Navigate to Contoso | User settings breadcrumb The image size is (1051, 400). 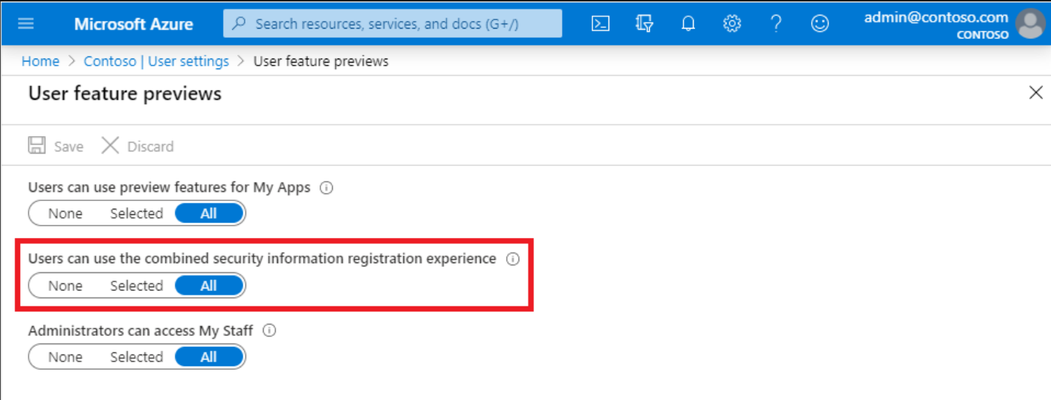[x=156, y=62]
